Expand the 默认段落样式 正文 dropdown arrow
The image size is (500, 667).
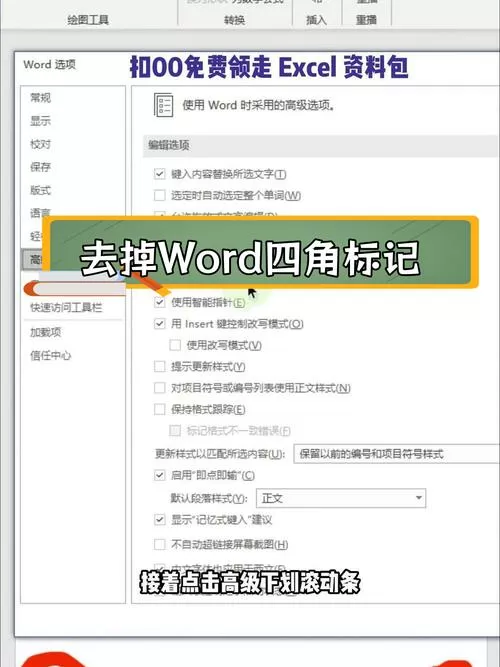click(x=419, y=498)
